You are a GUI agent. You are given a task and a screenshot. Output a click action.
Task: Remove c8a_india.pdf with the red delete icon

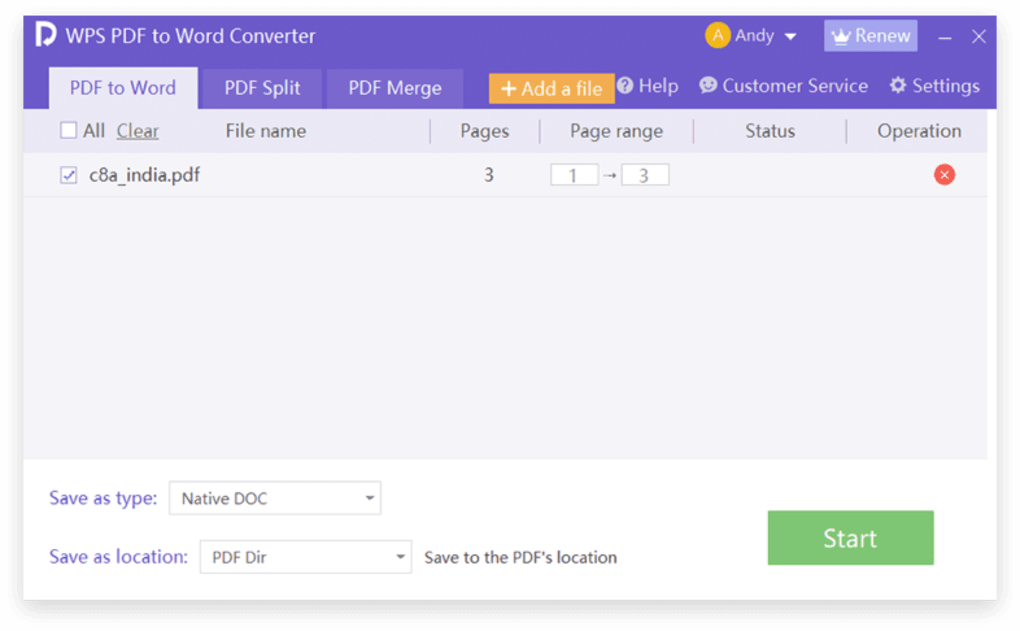pos(944,174)
